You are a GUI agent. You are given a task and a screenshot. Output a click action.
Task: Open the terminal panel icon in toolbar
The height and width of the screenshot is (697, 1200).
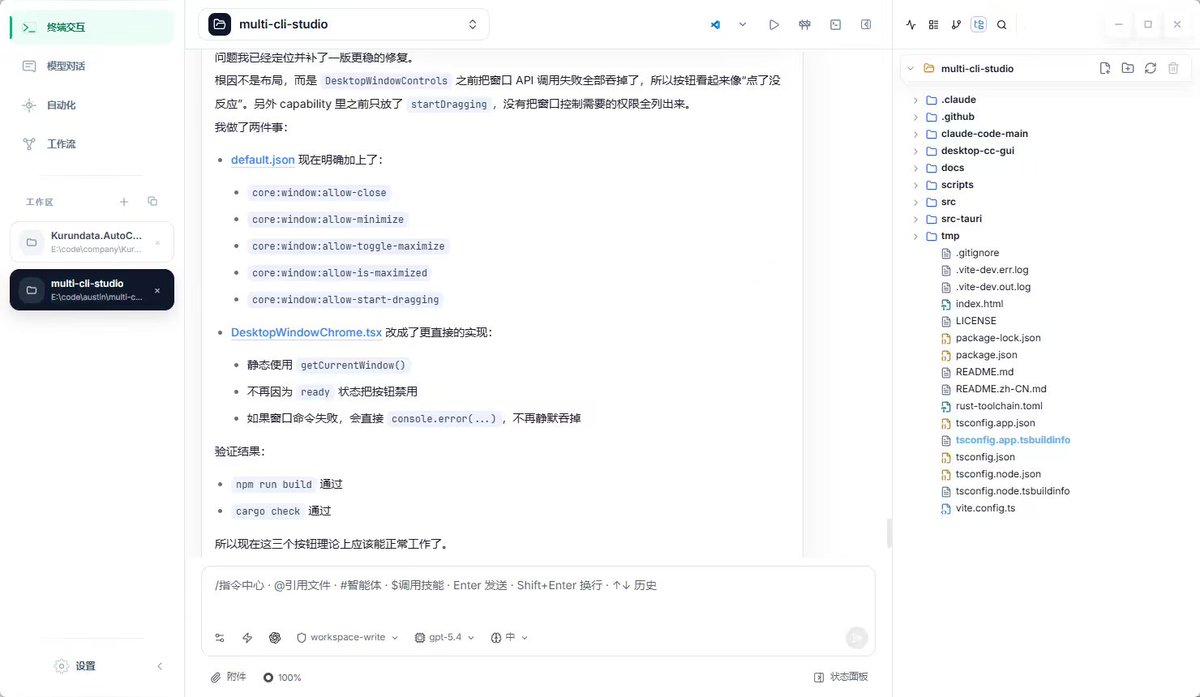(835, 25)
